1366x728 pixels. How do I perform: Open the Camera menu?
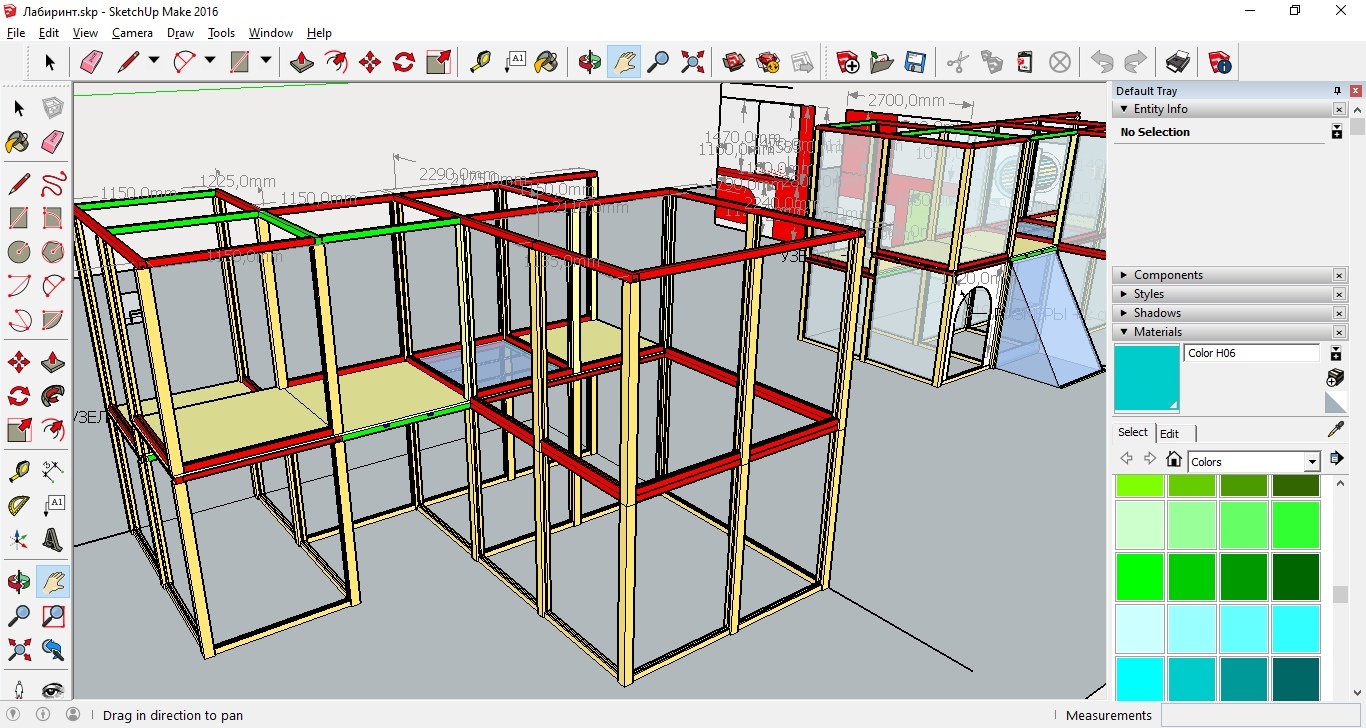pyautogui.click(x=132, y=33)
